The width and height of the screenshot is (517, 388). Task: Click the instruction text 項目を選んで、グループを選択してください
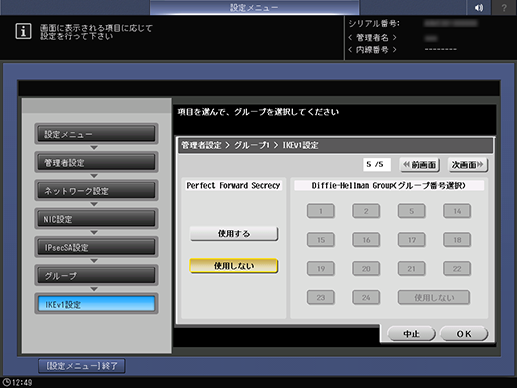click(x=258, y=112)
